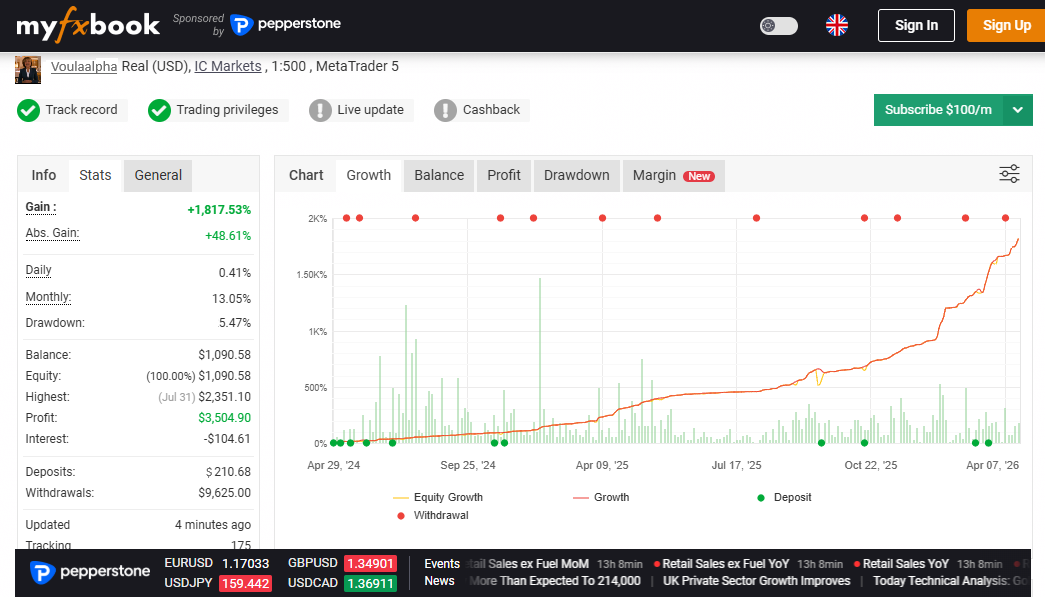Click the Gain label
This screenshot has width=1045, height=597.
[41, 207]
